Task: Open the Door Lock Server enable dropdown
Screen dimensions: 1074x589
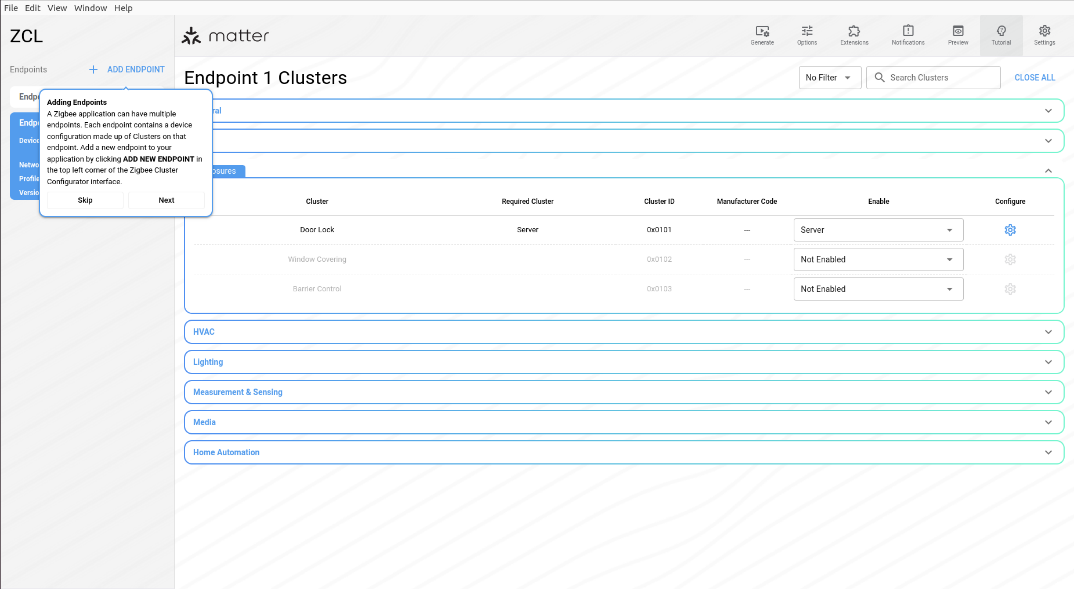Action: coord(878,229)
